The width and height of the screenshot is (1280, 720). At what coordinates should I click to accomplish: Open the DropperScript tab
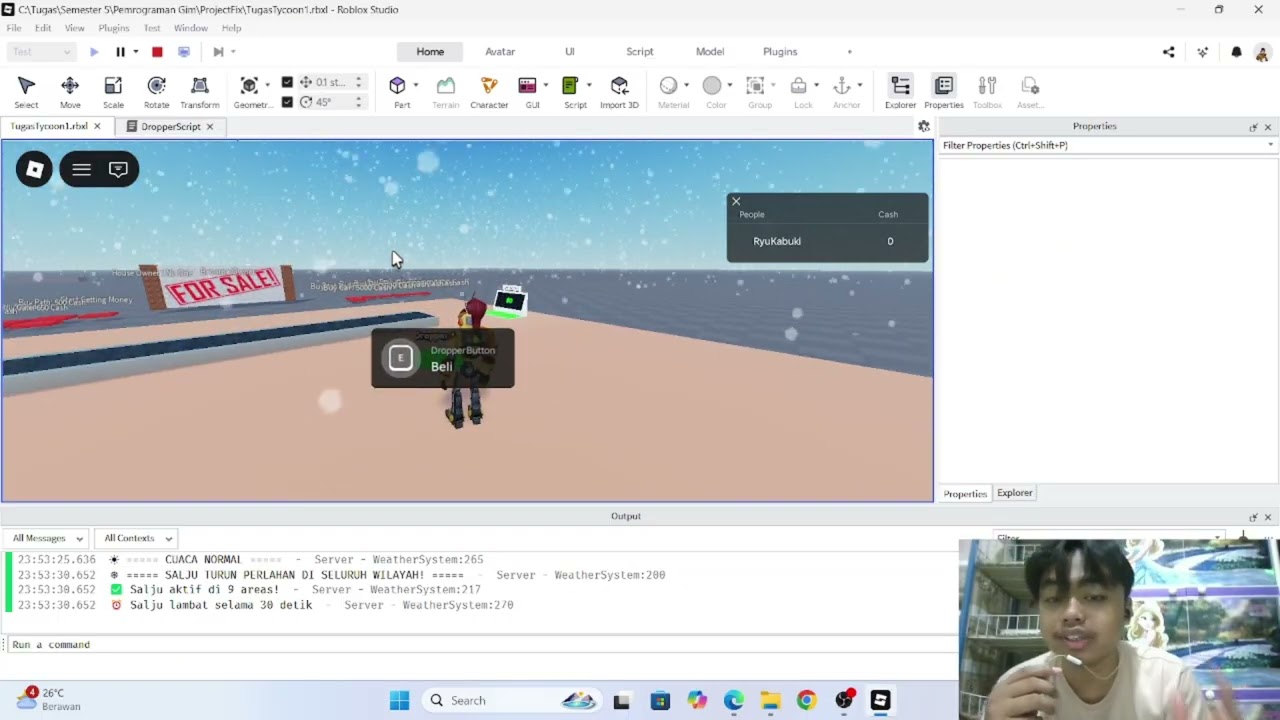click(170, 127)
